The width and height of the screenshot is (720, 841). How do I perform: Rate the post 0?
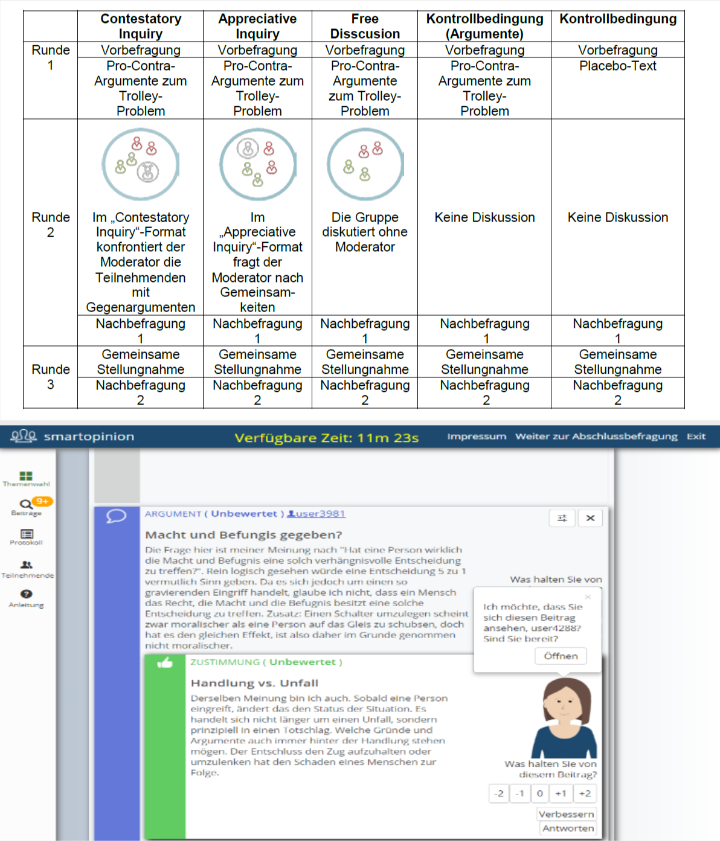pyautogui.click(x=540, y=793)
